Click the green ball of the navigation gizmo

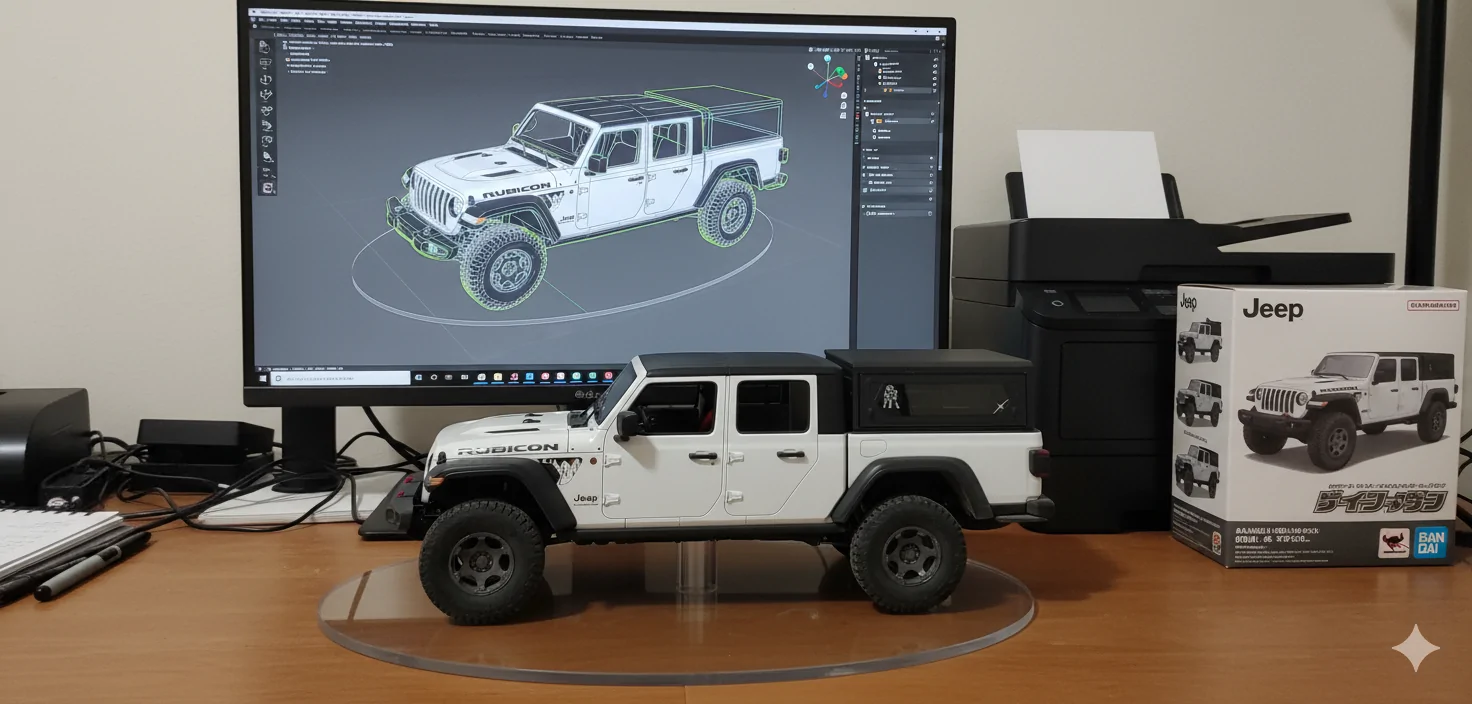[840, 71]
